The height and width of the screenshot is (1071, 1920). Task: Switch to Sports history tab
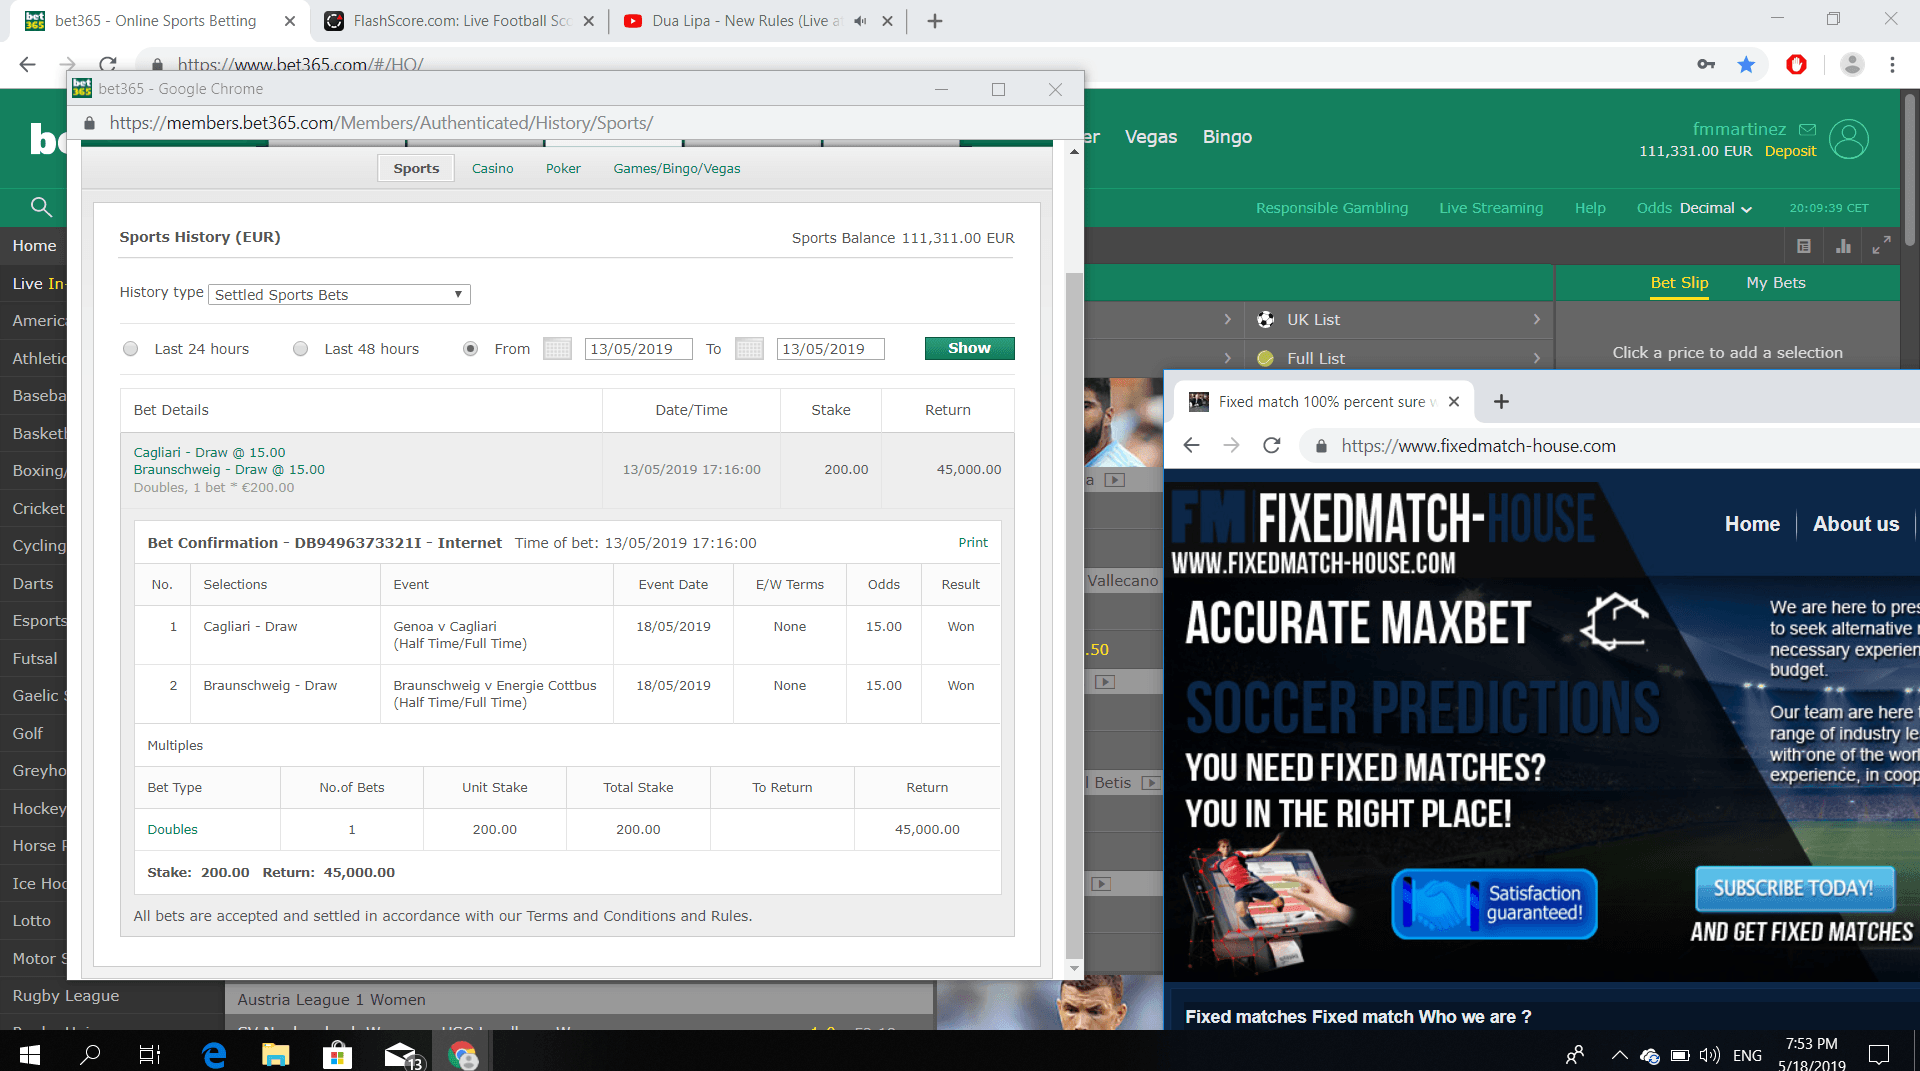[416, 168]
